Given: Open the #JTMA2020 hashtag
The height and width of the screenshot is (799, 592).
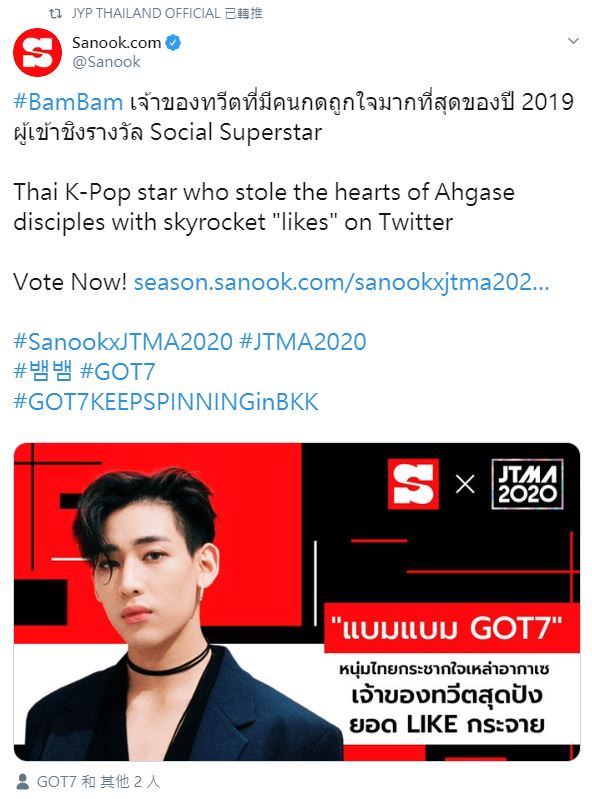Looking at the screenshot, I should coord(303,341).
